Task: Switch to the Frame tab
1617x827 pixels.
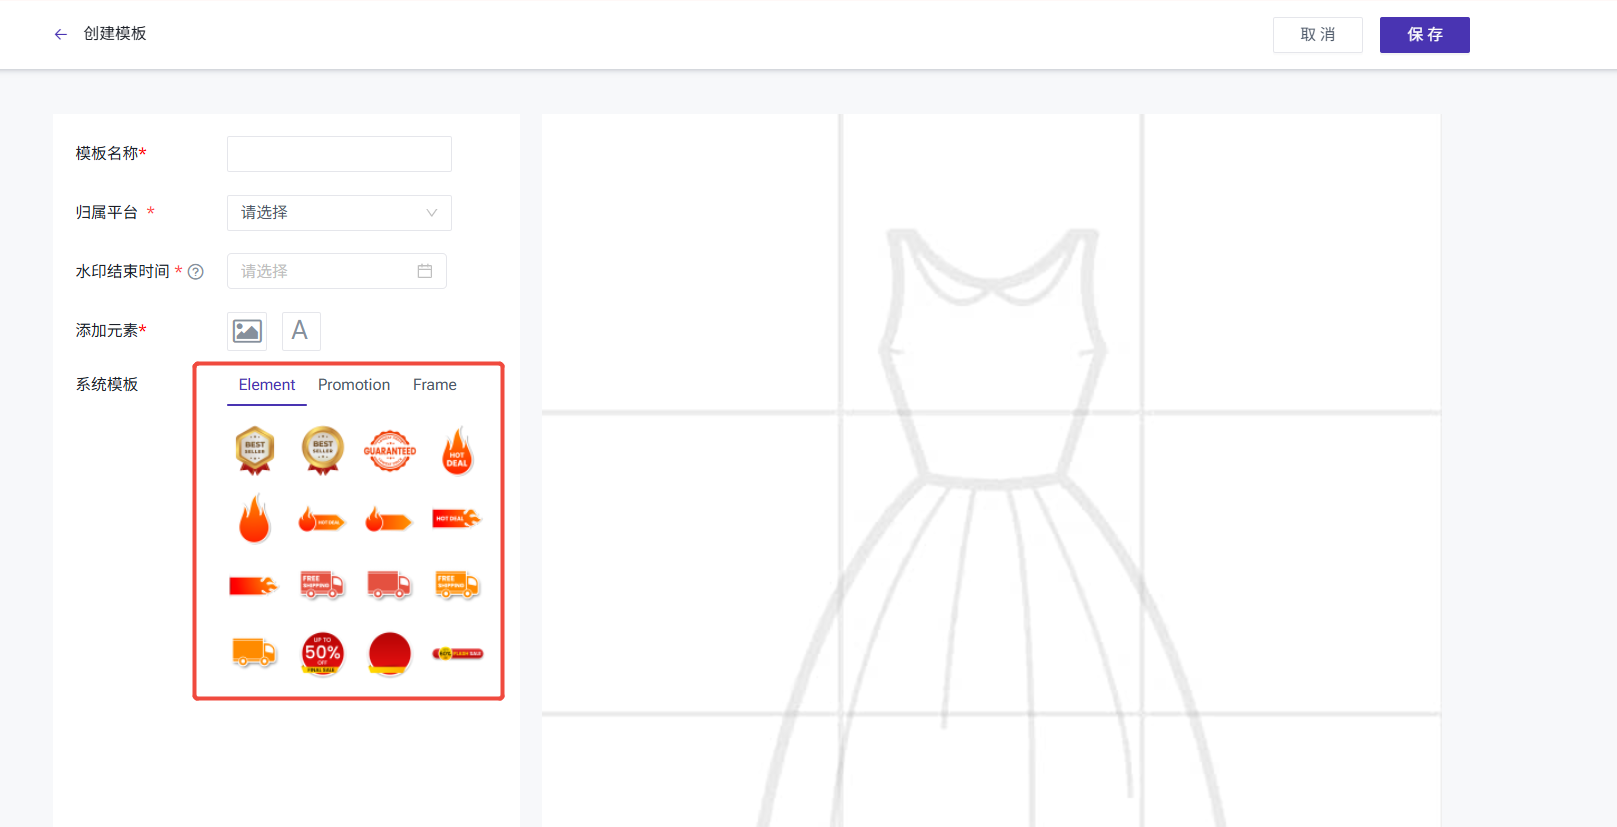Action: click(434, 385)
